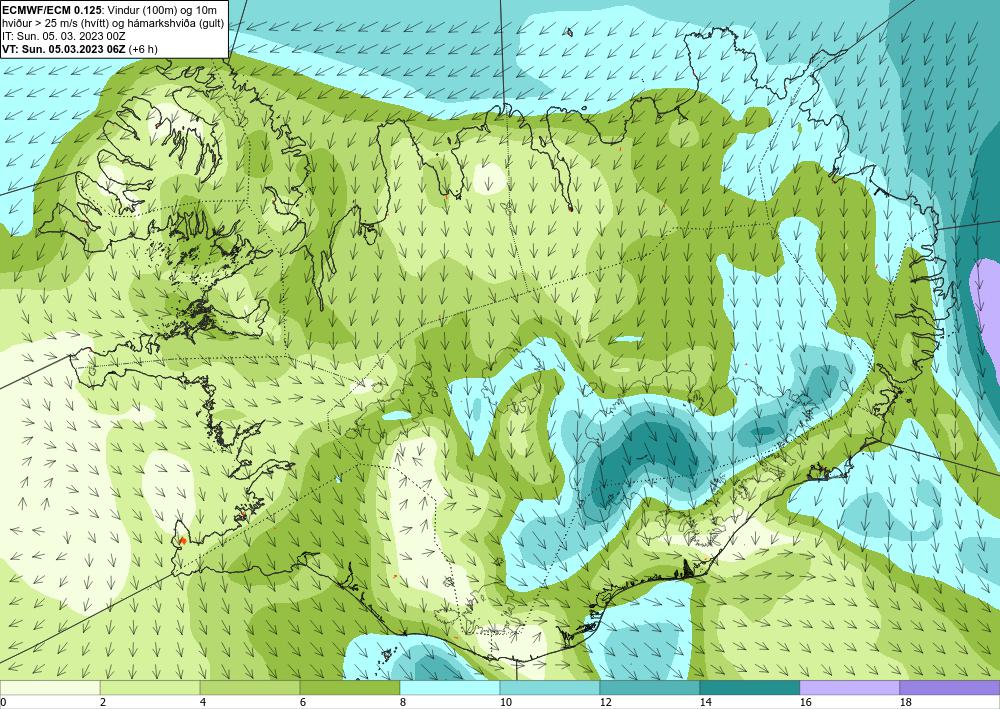Click the legend value label '4'

[203, 703]
